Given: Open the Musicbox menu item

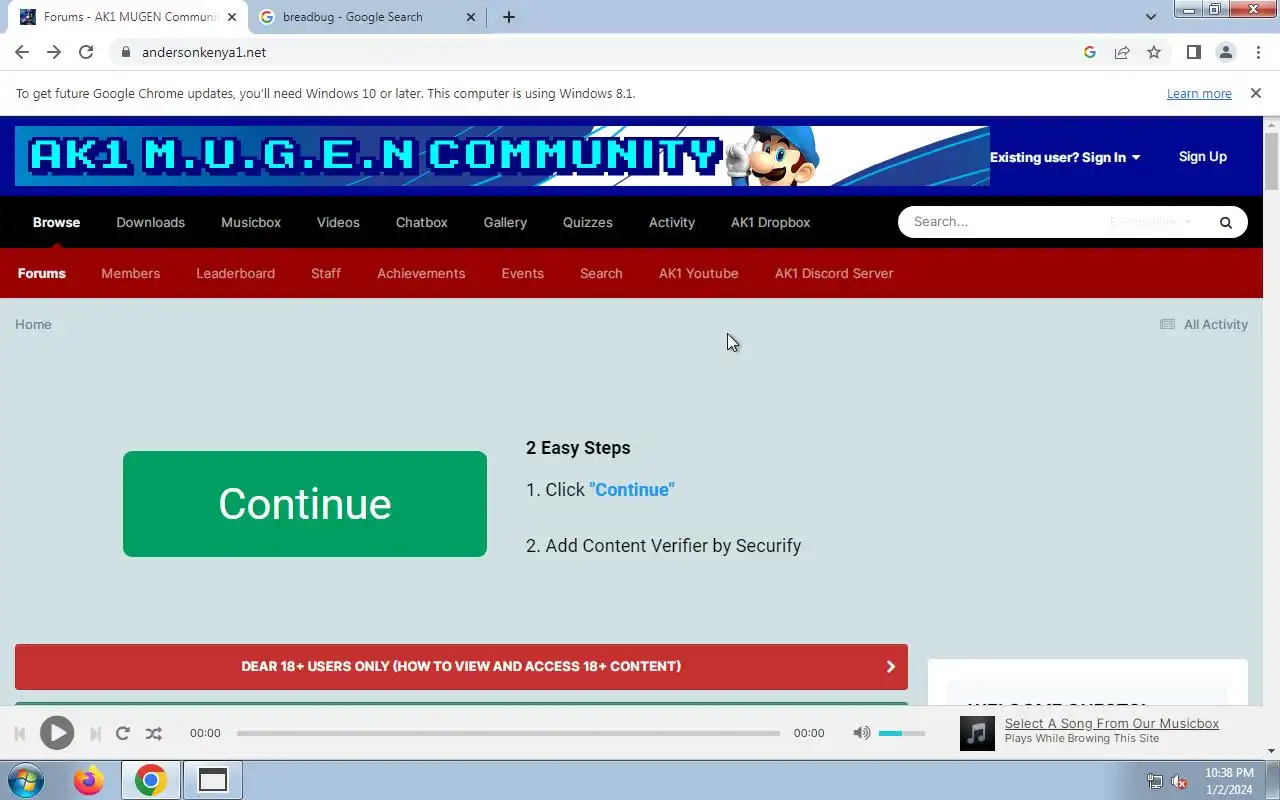Looking at the screenshot, I should point(251,222).
